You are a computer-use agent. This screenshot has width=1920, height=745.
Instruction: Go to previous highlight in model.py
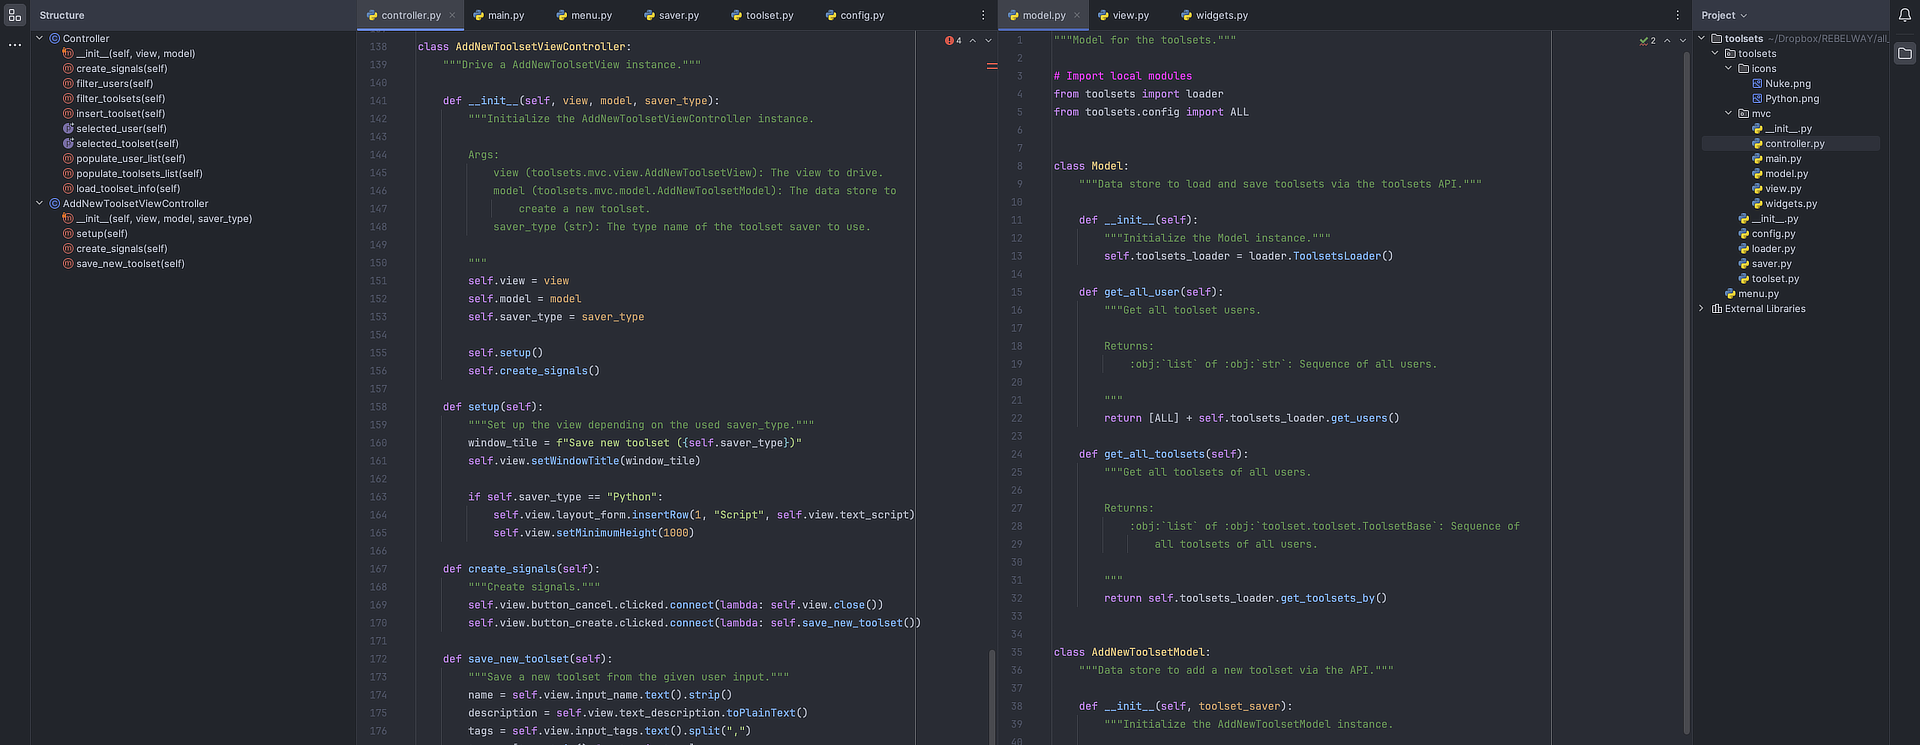[1667, 41]
